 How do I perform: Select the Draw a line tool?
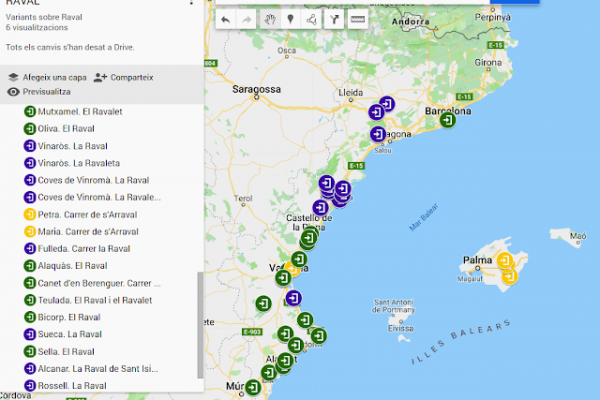click(x=311, y=20)
